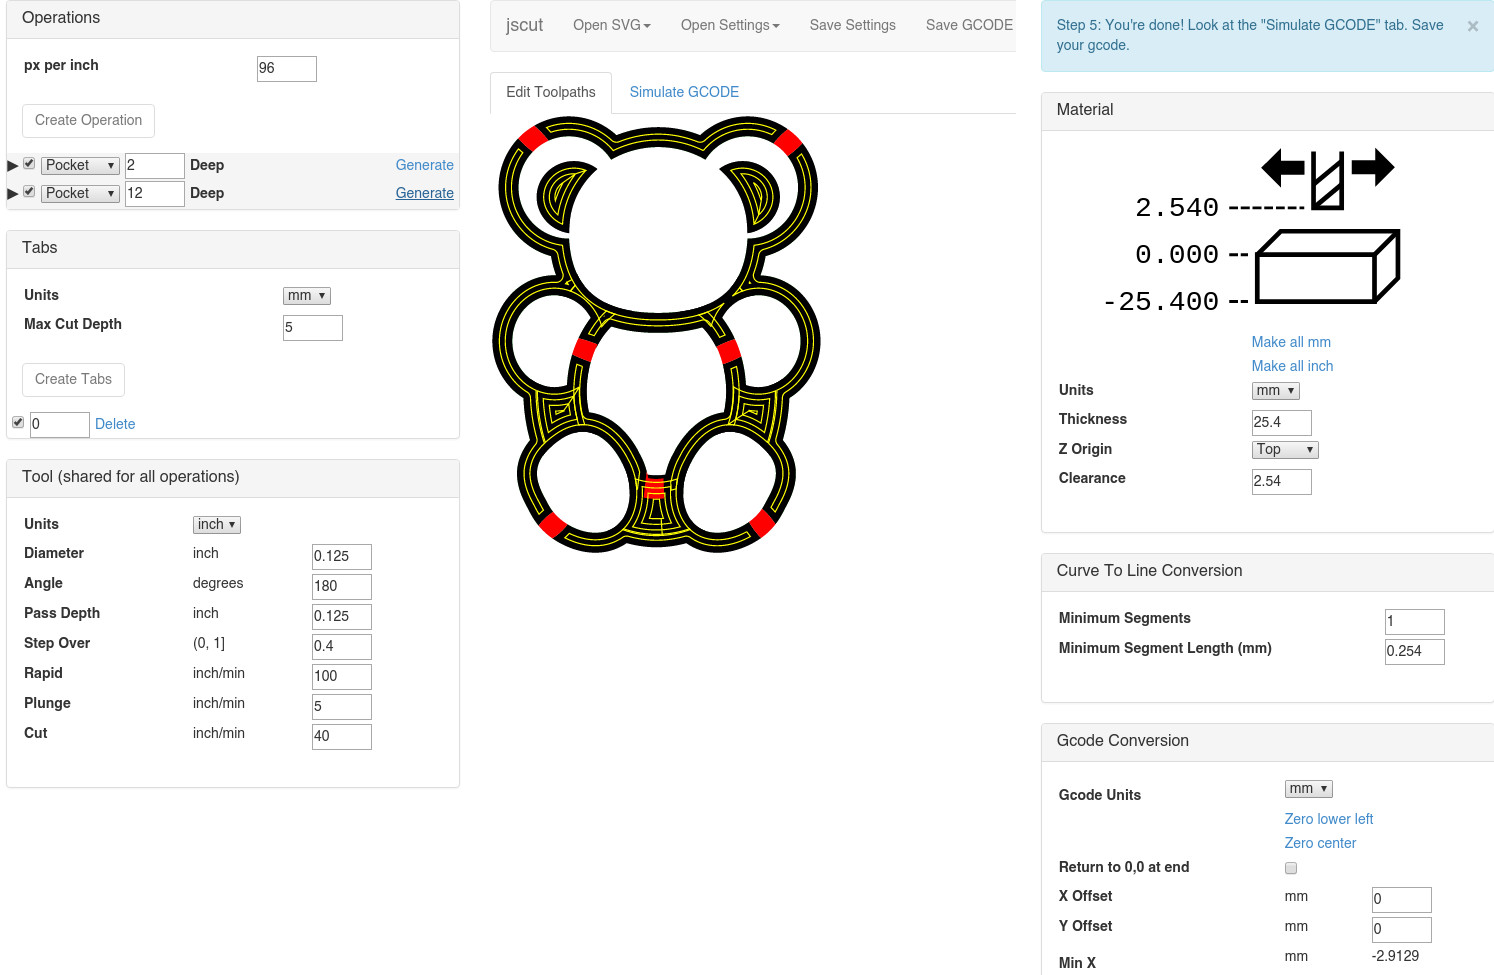Enable Return to 0,0 at end
Viewport: 1494px width, 975px height.
point(1291,868)
